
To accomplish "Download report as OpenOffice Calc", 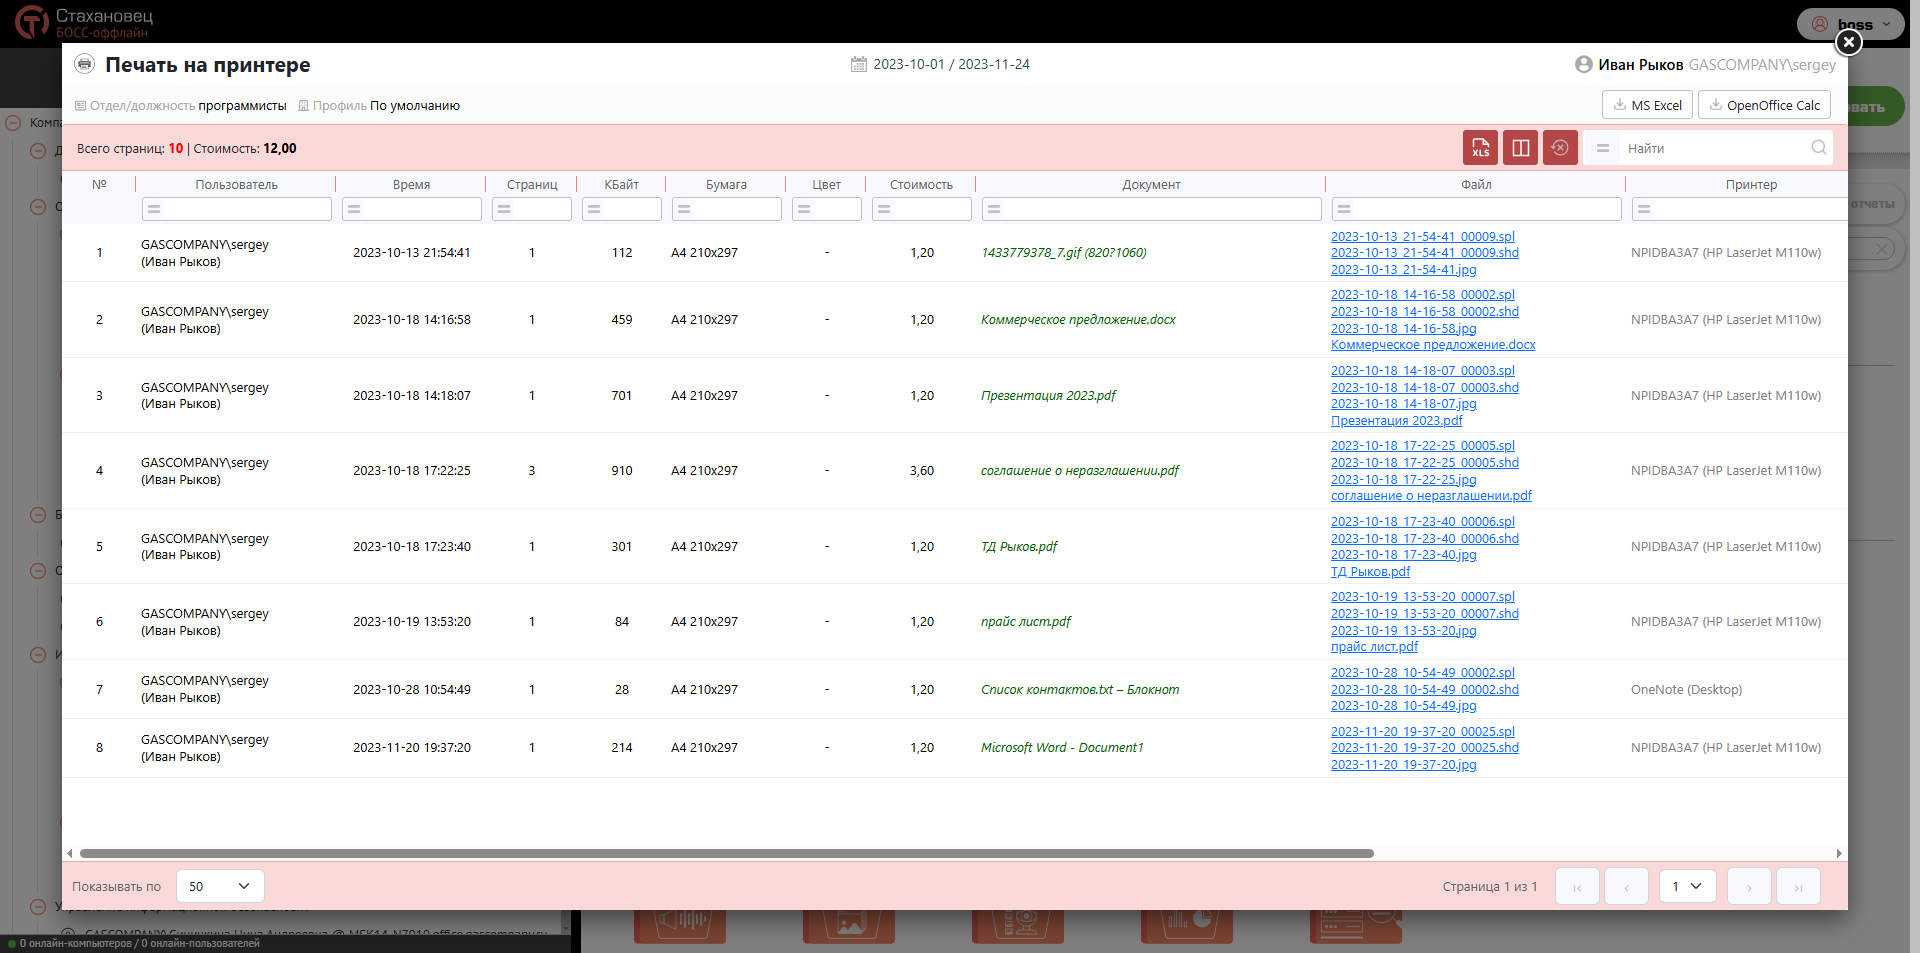I will click(x=1764, y=105).
